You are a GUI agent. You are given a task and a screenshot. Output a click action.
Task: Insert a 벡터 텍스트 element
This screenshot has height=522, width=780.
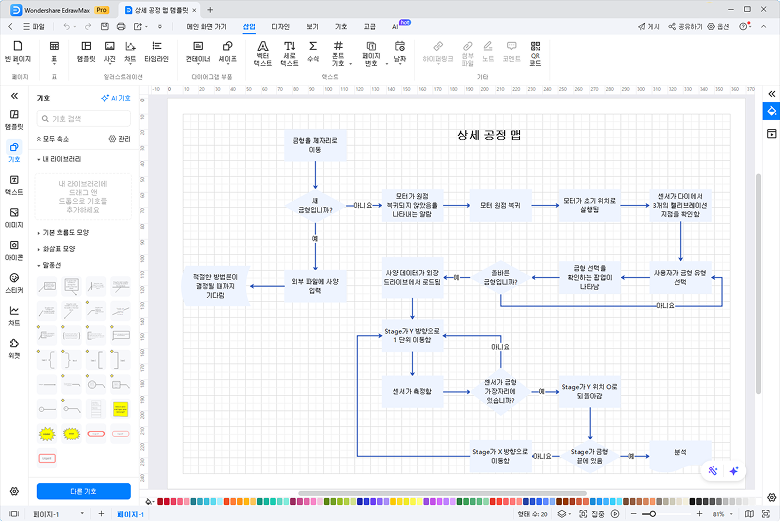pyautogui.click(x=262, y=52)
